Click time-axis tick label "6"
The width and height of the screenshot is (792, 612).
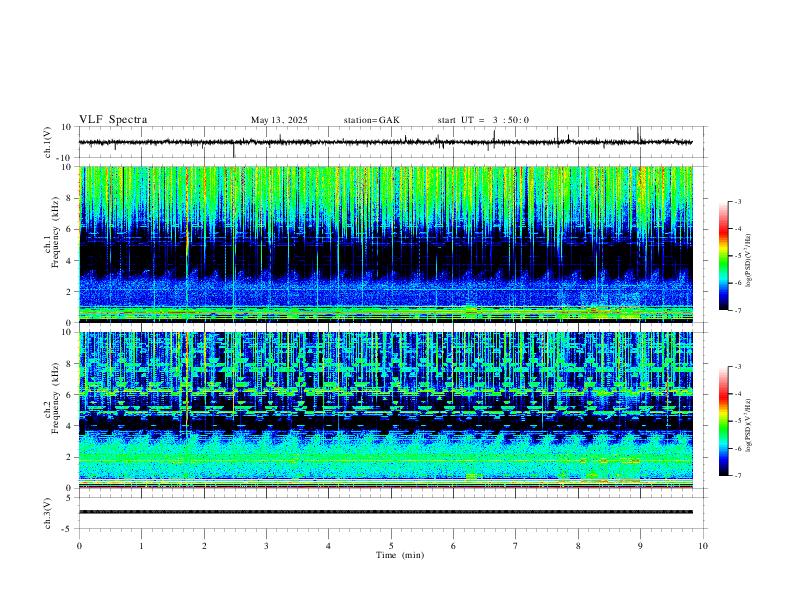[x=453, y=546]
